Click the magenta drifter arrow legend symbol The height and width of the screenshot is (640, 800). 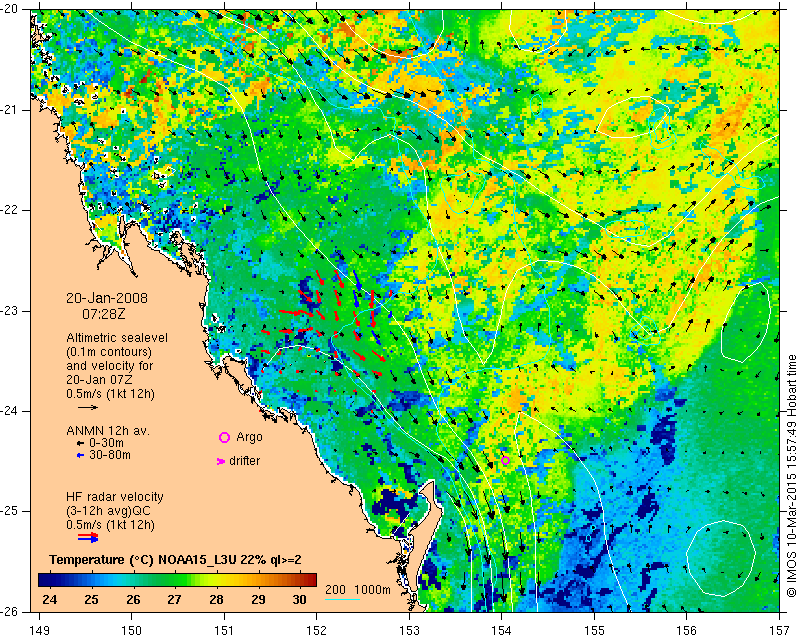[x=221, y=461]
